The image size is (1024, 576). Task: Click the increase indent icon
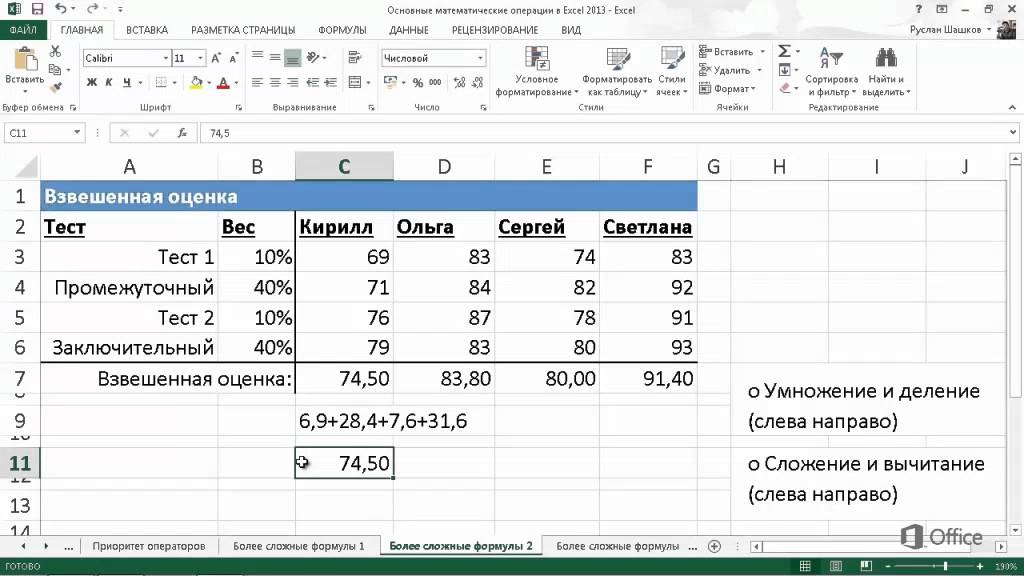tap(330, 82)
